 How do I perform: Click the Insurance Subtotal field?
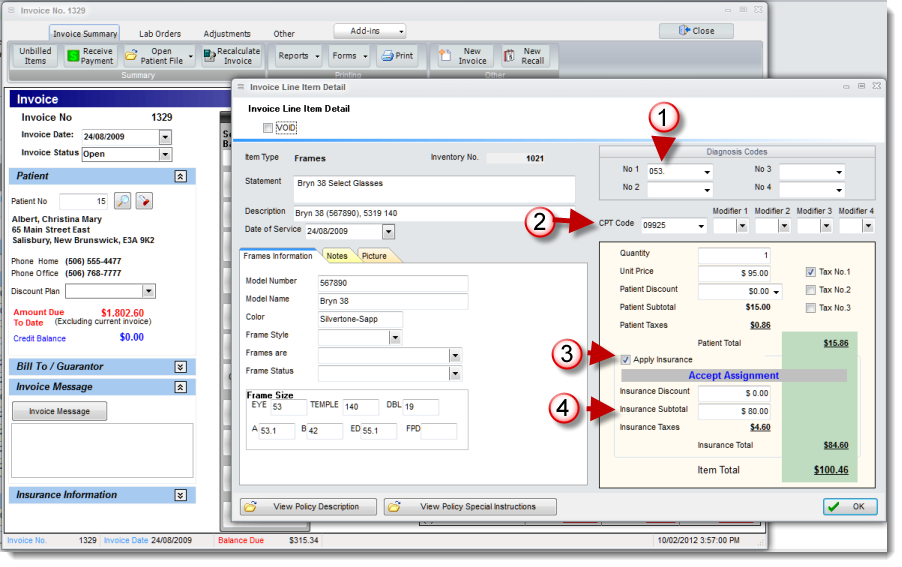(x=734, y=411)
